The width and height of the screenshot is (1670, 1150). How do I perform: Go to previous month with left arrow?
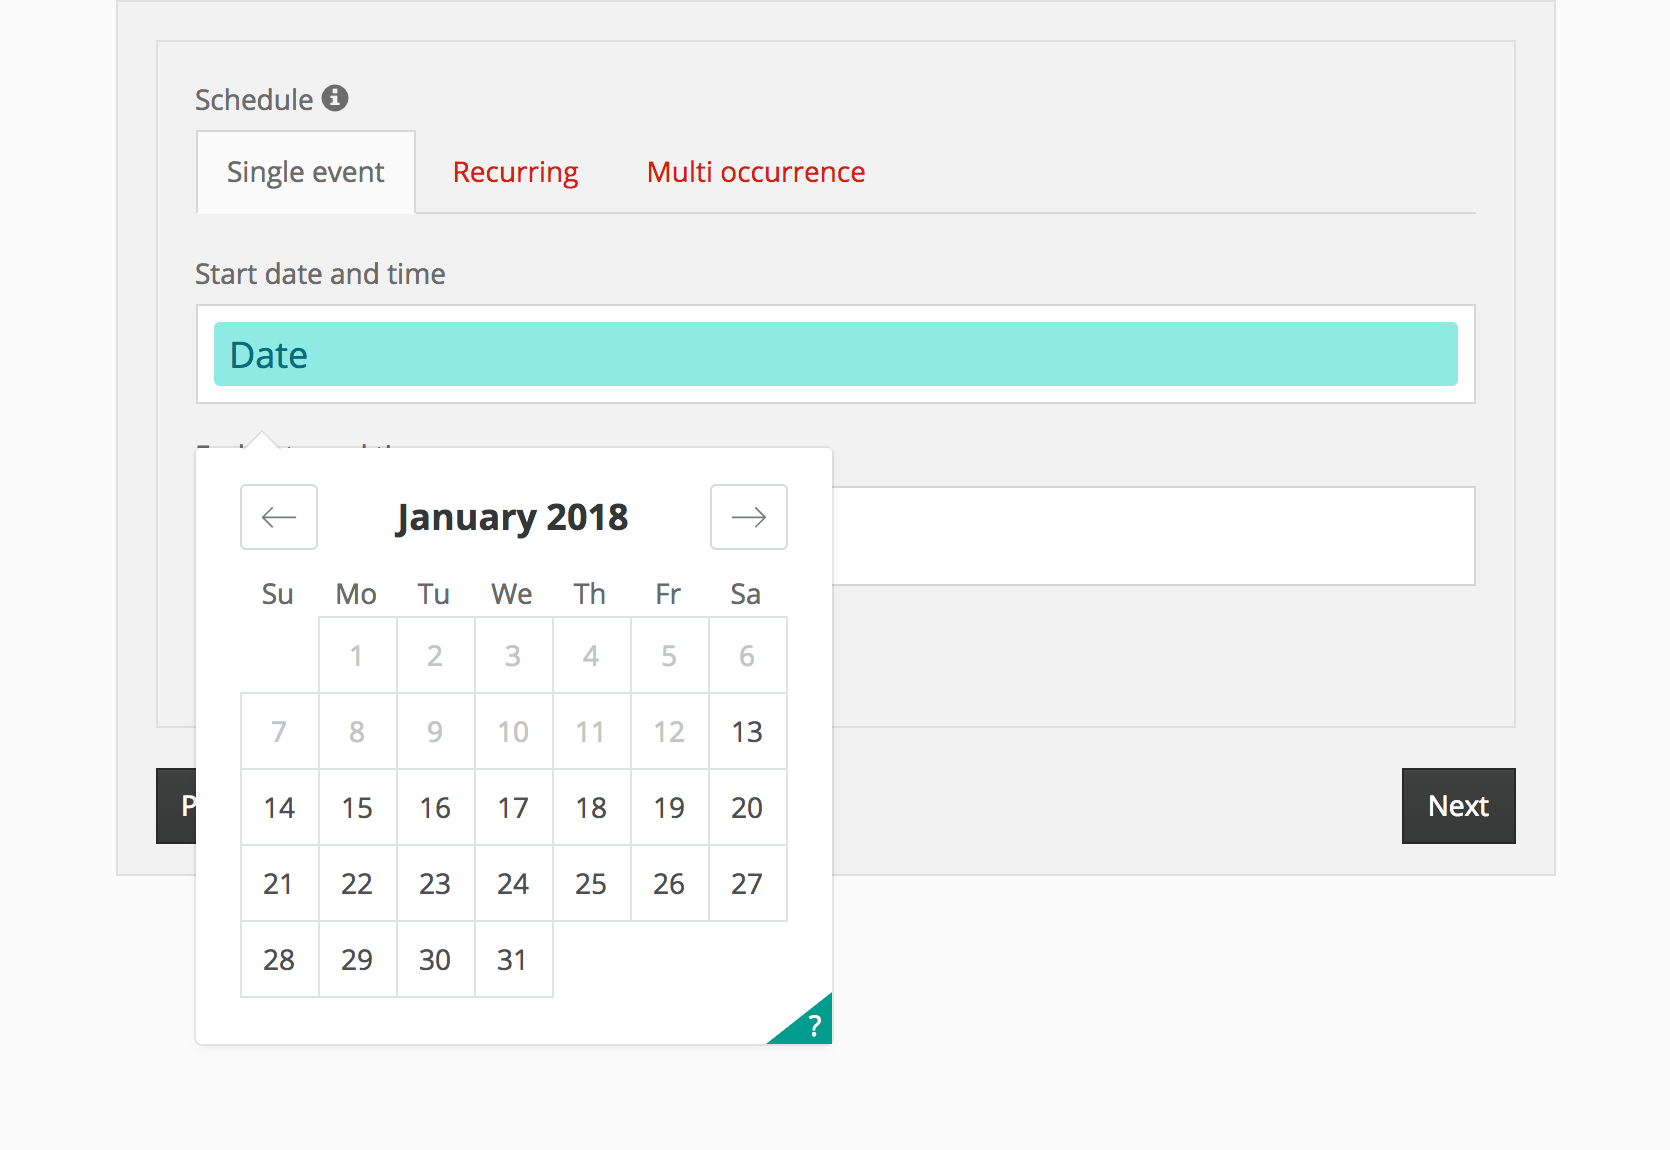279,517
